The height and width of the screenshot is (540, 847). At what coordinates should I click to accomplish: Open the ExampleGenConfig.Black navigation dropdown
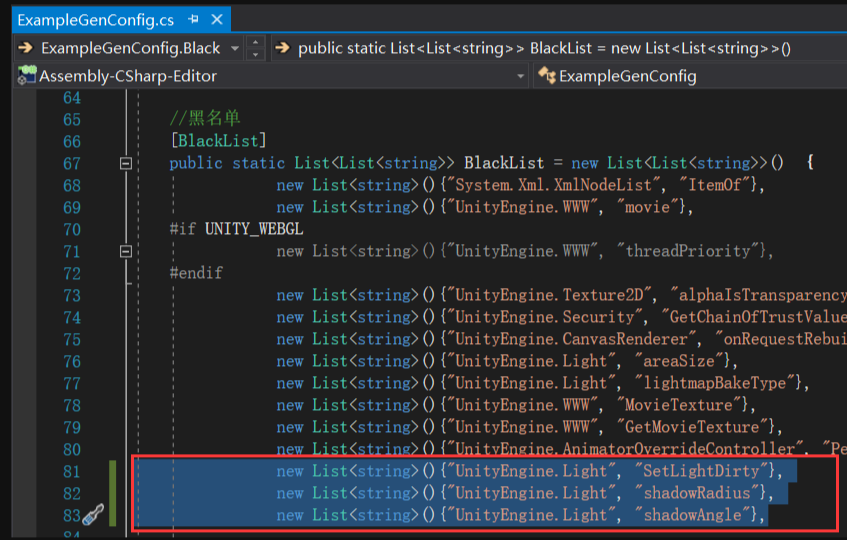tap(234, 48)
